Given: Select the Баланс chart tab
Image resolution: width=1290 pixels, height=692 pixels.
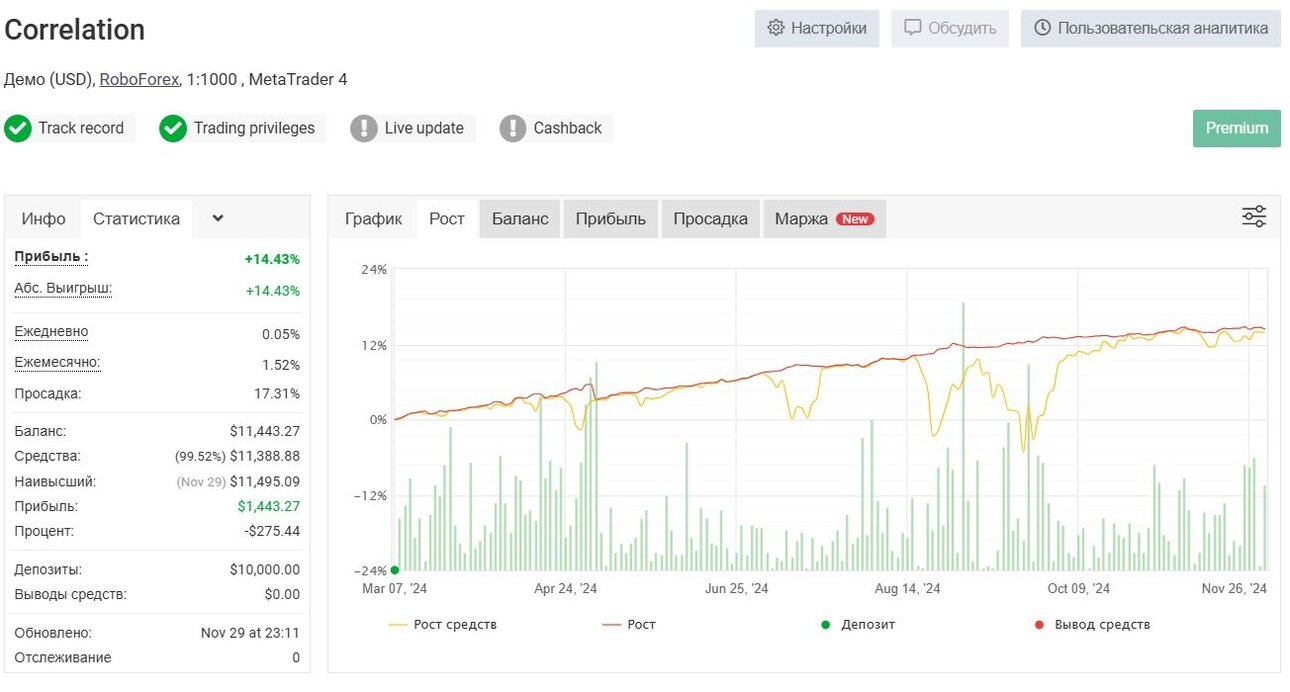Looking at the screenshot, I should click(520, 219).
